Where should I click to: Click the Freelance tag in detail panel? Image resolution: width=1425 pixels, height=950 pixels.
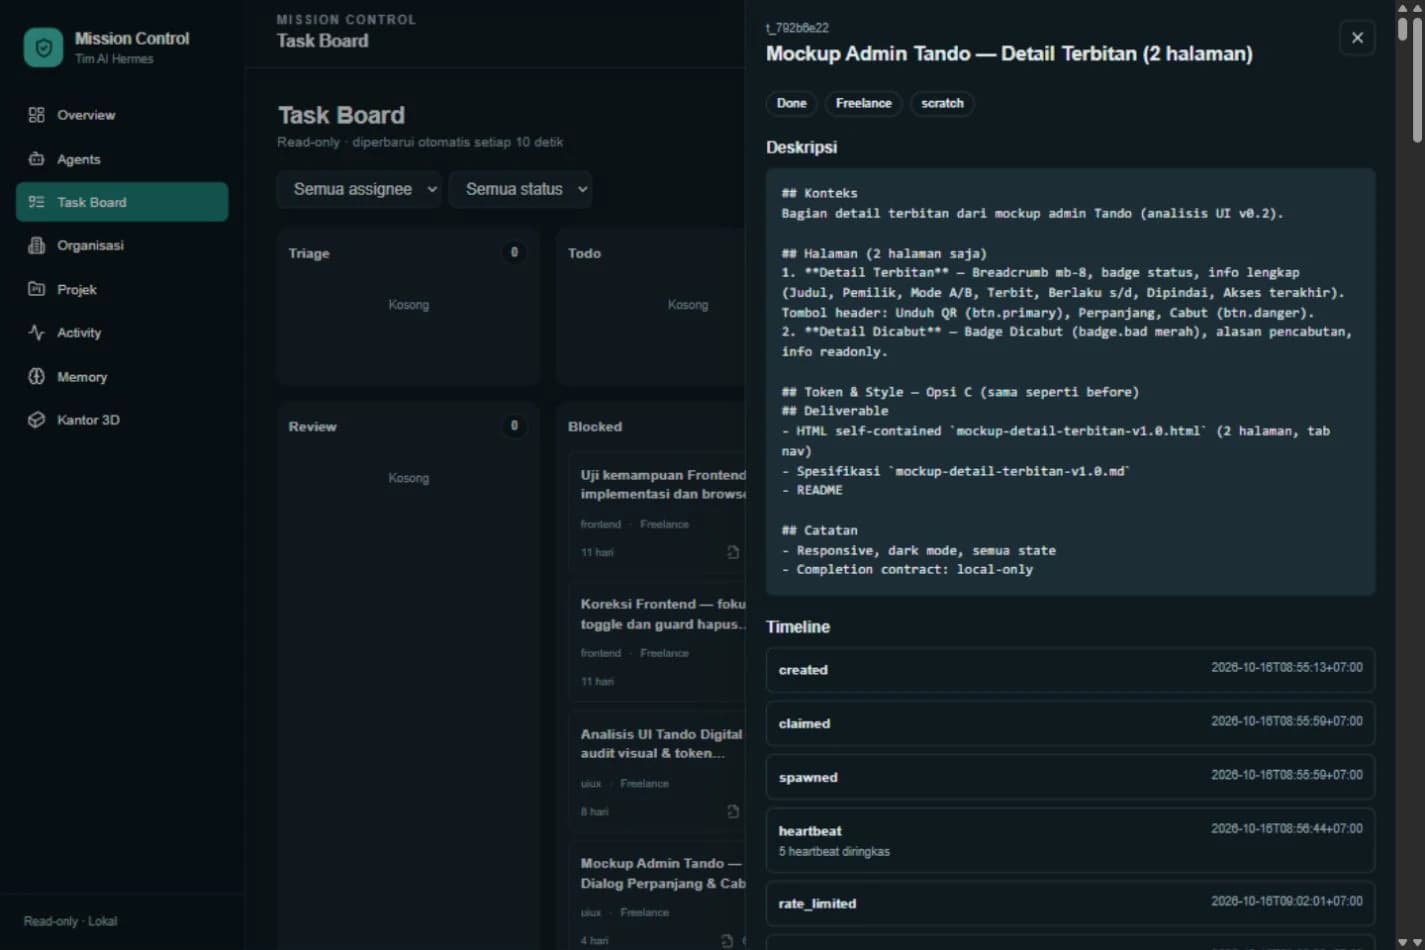click(864, 103)
